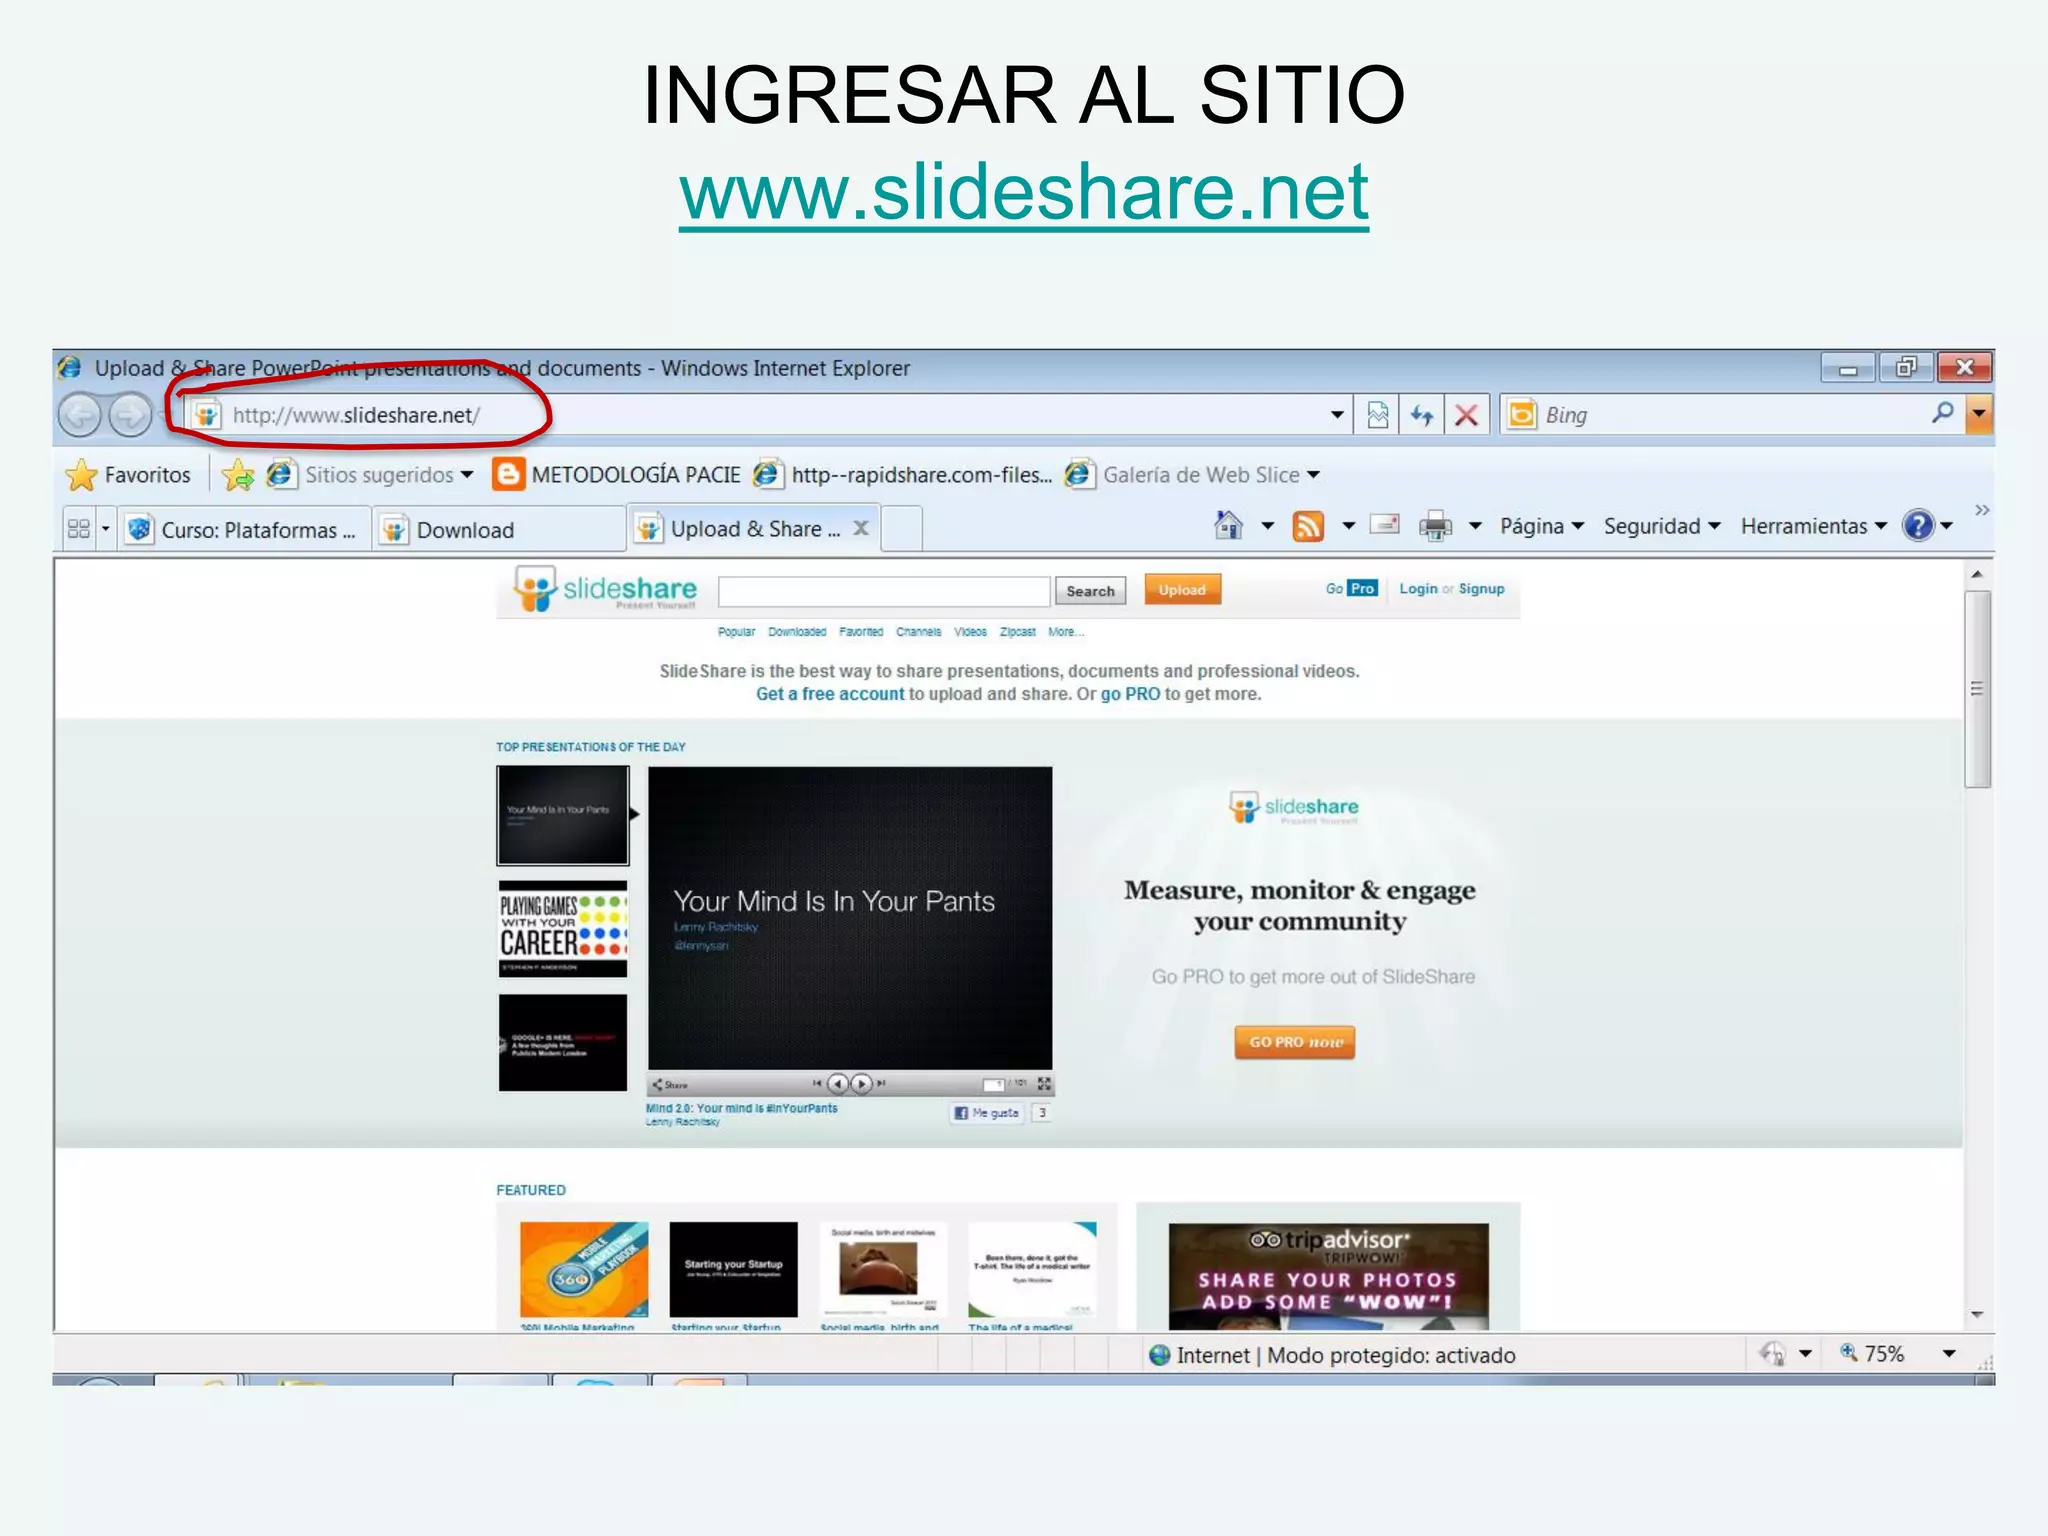Click the Internet Modo protegido status zone

pos(1332,1355)
